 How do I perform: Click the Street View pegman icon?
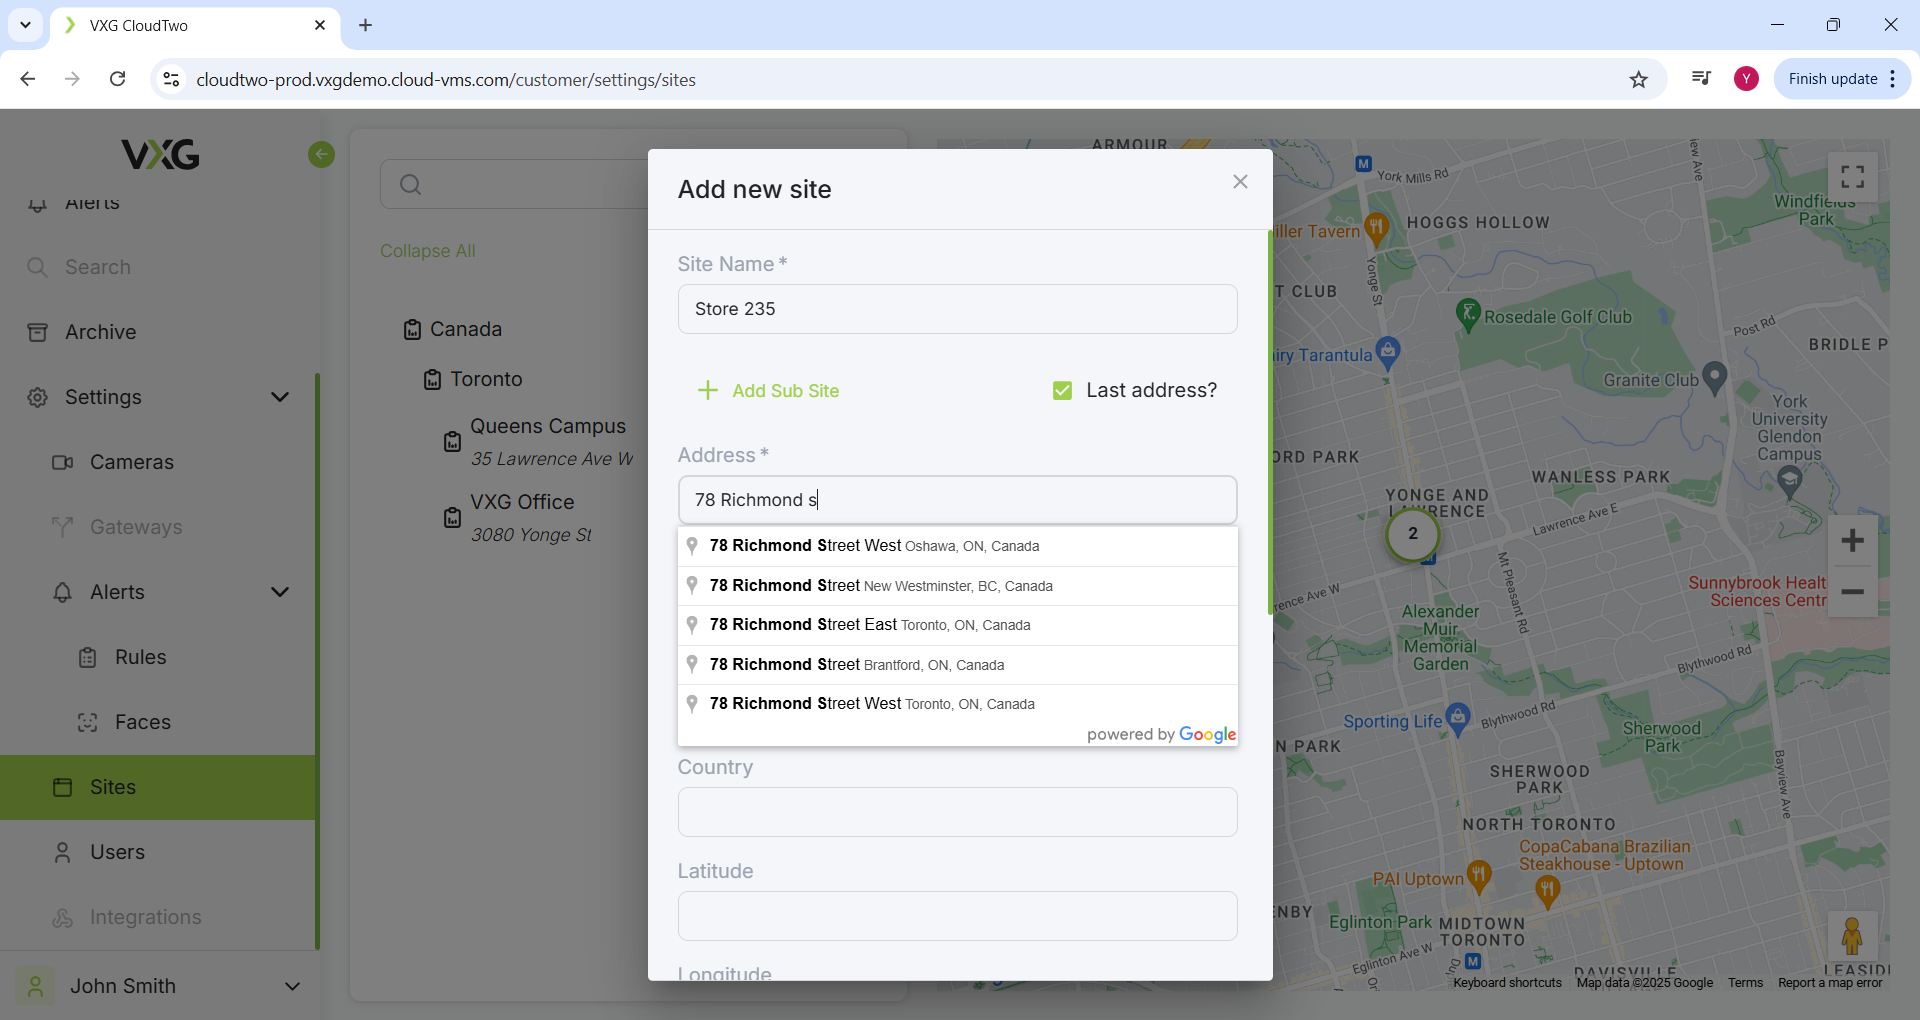1851,936
